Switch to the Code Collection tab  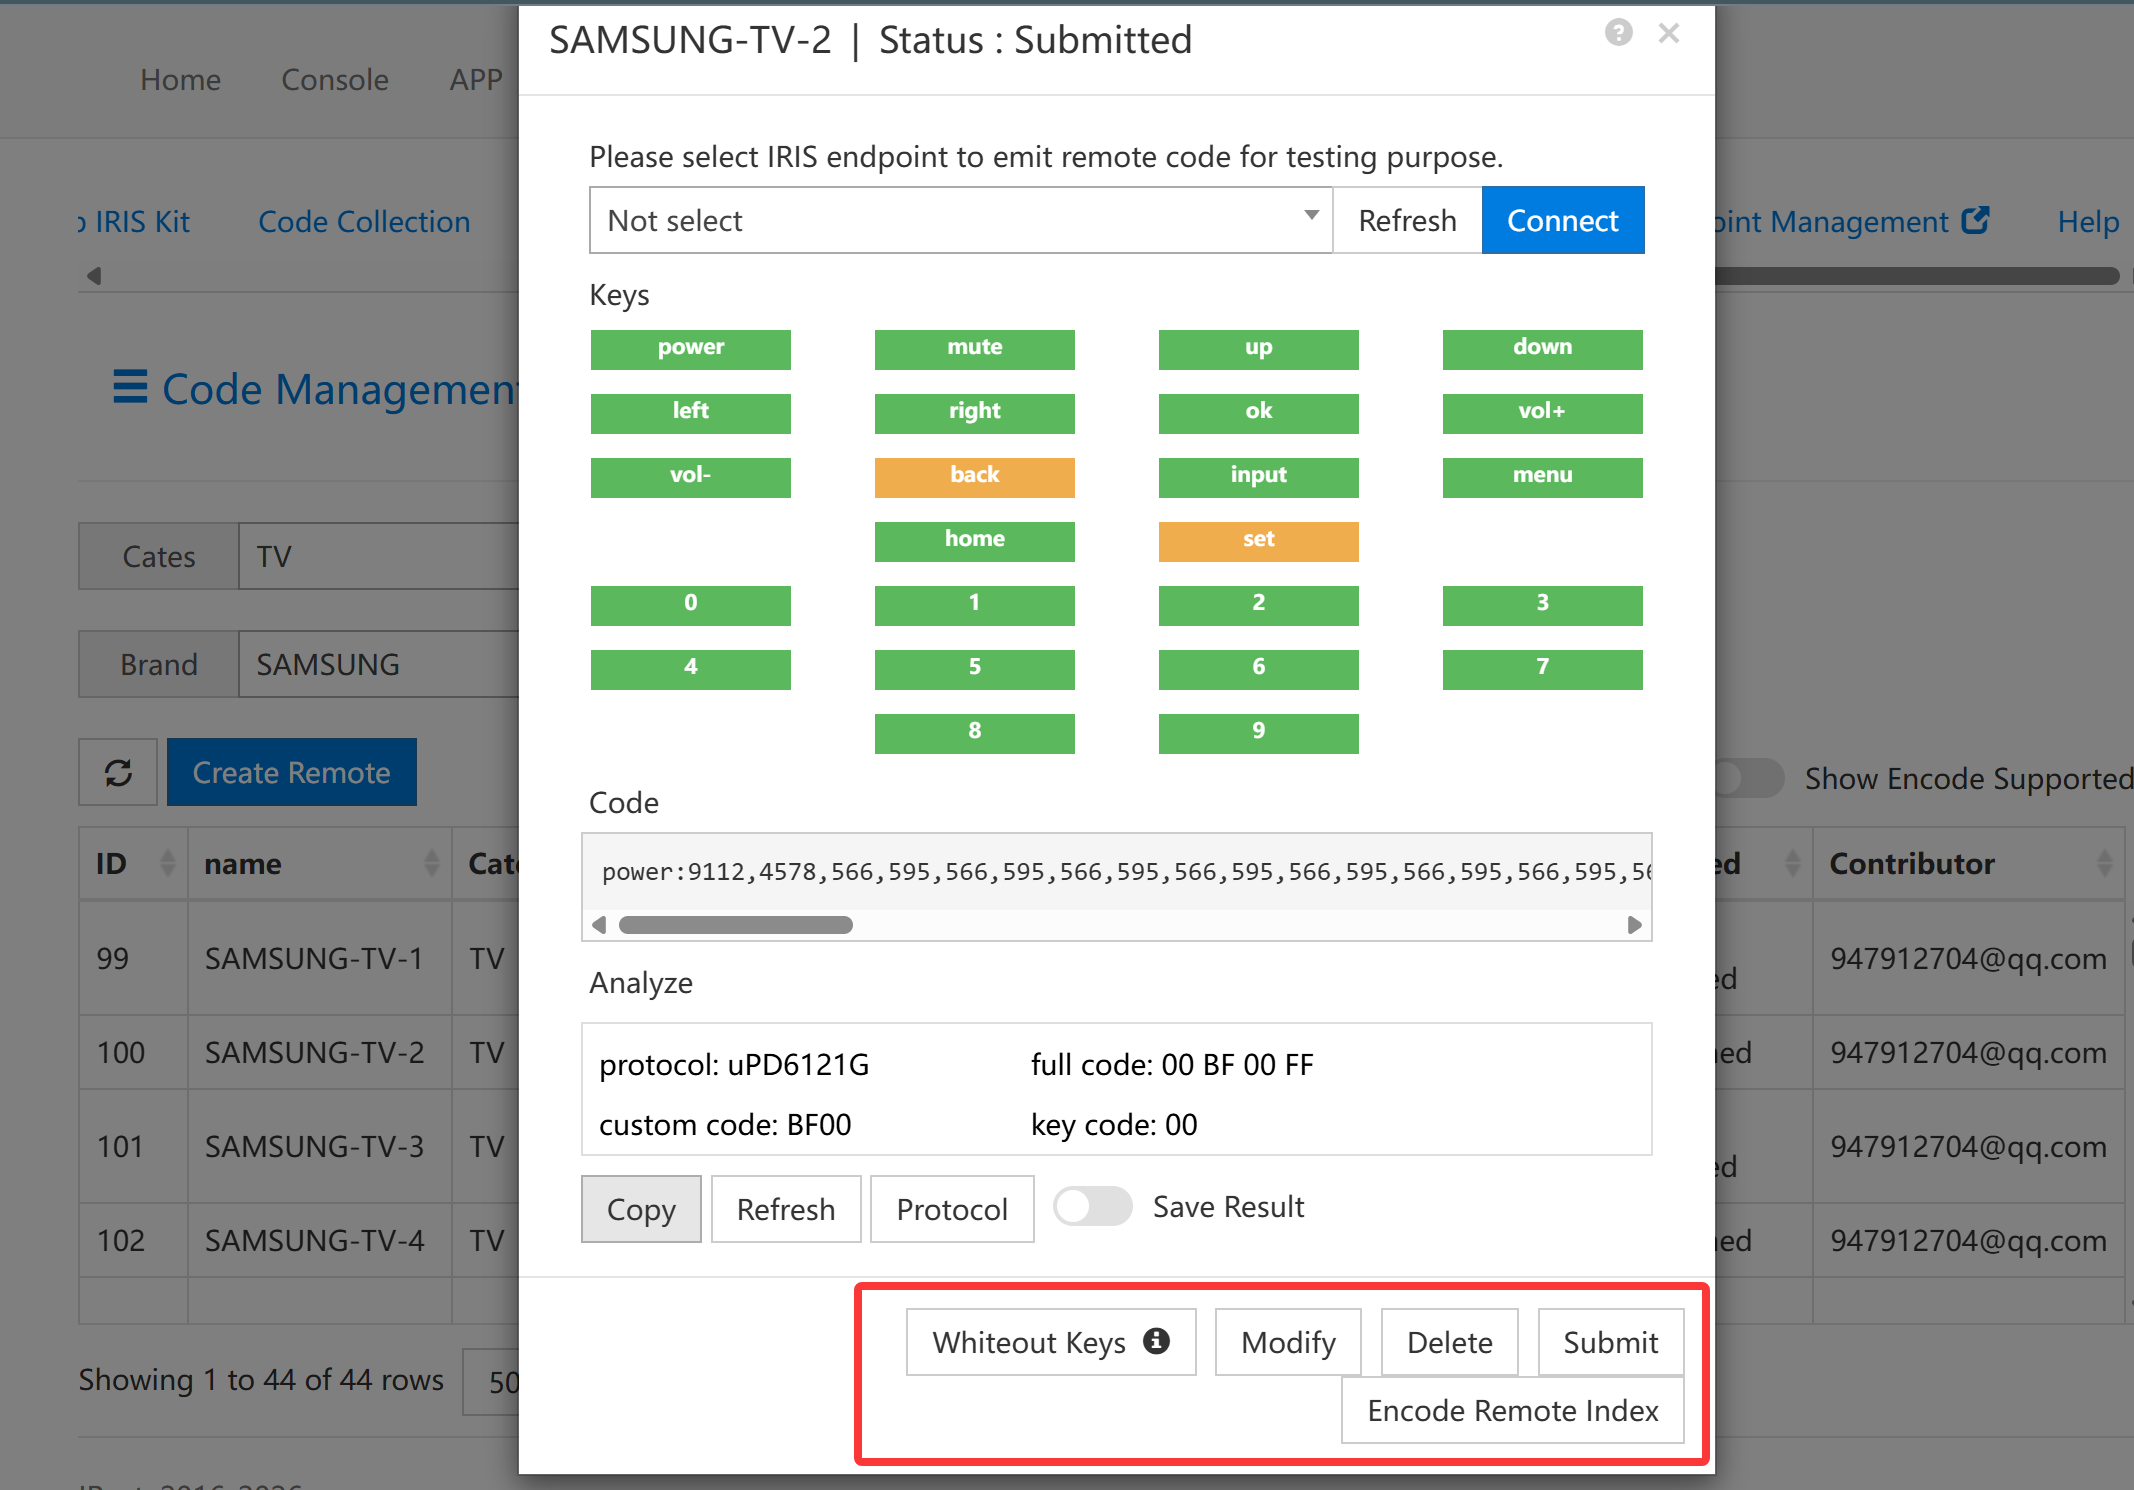(364, 221)
